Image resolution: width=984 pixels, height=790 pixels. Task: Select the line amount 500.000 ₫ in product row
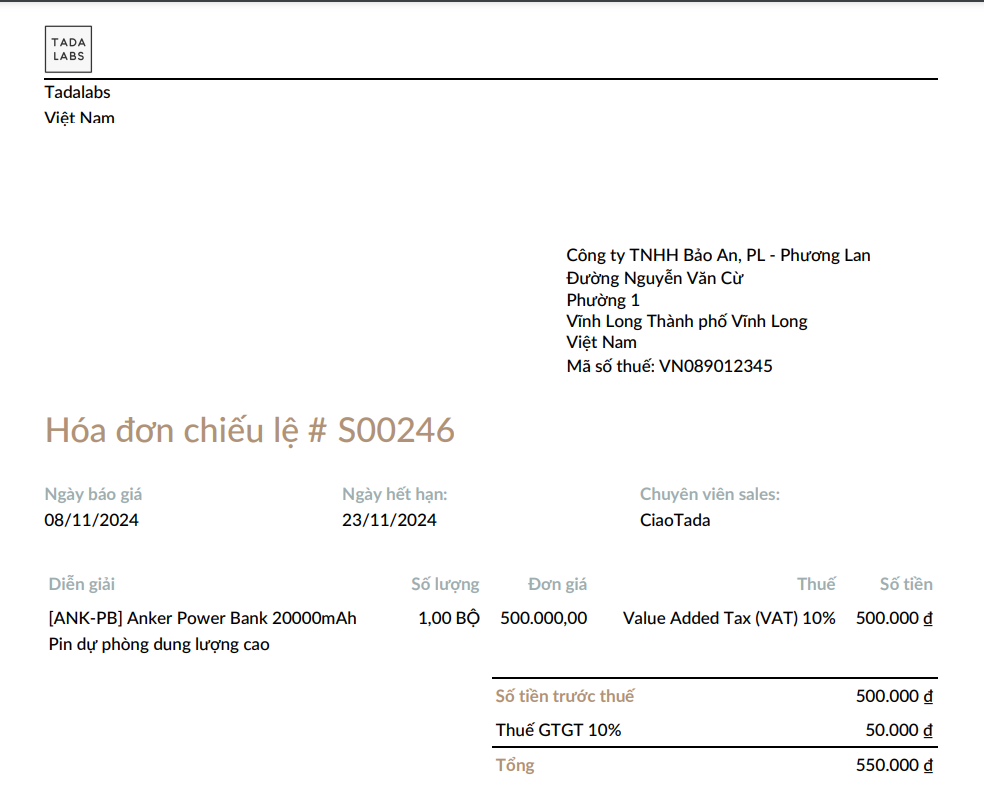pyautogui.click(x=894, y=618)
